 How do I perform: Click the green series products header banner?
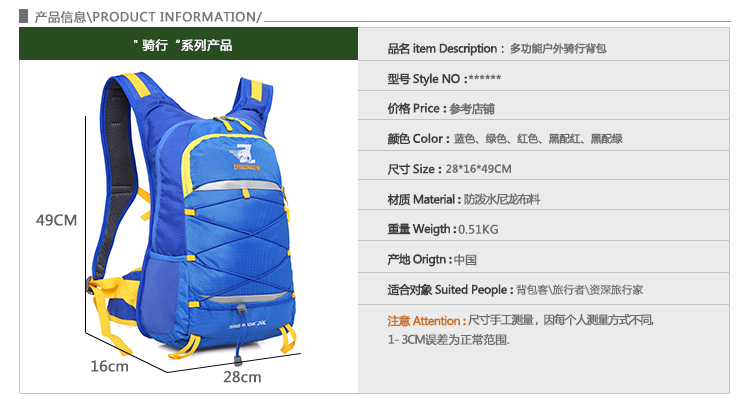click(188, 44)
